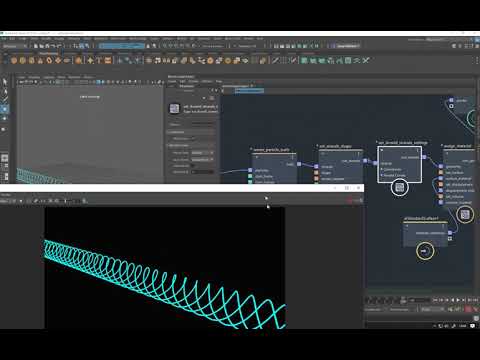Select the polygon cube shelf icon
The image size is (480, 360).
(22, 60)
